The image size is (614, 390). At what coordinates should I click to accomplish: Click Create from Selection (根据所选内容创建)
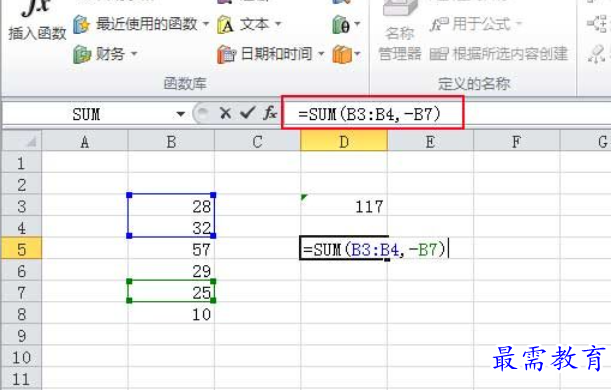(498, 54)
